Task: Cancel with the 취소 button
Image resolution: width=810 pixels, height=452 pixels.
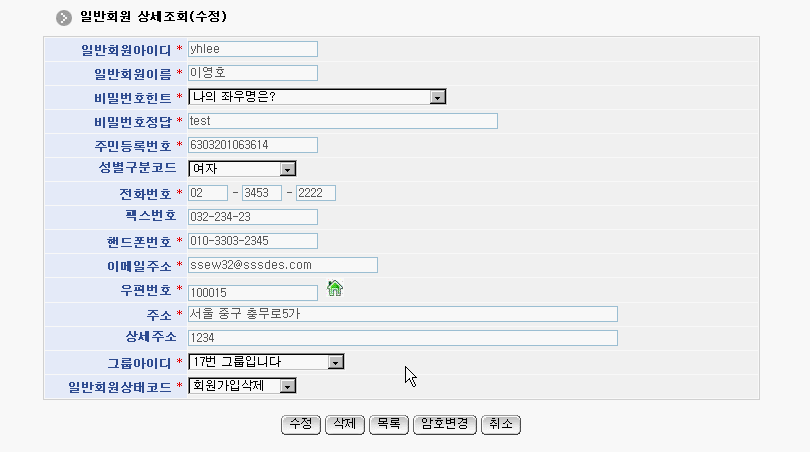Action: point(500,424)
